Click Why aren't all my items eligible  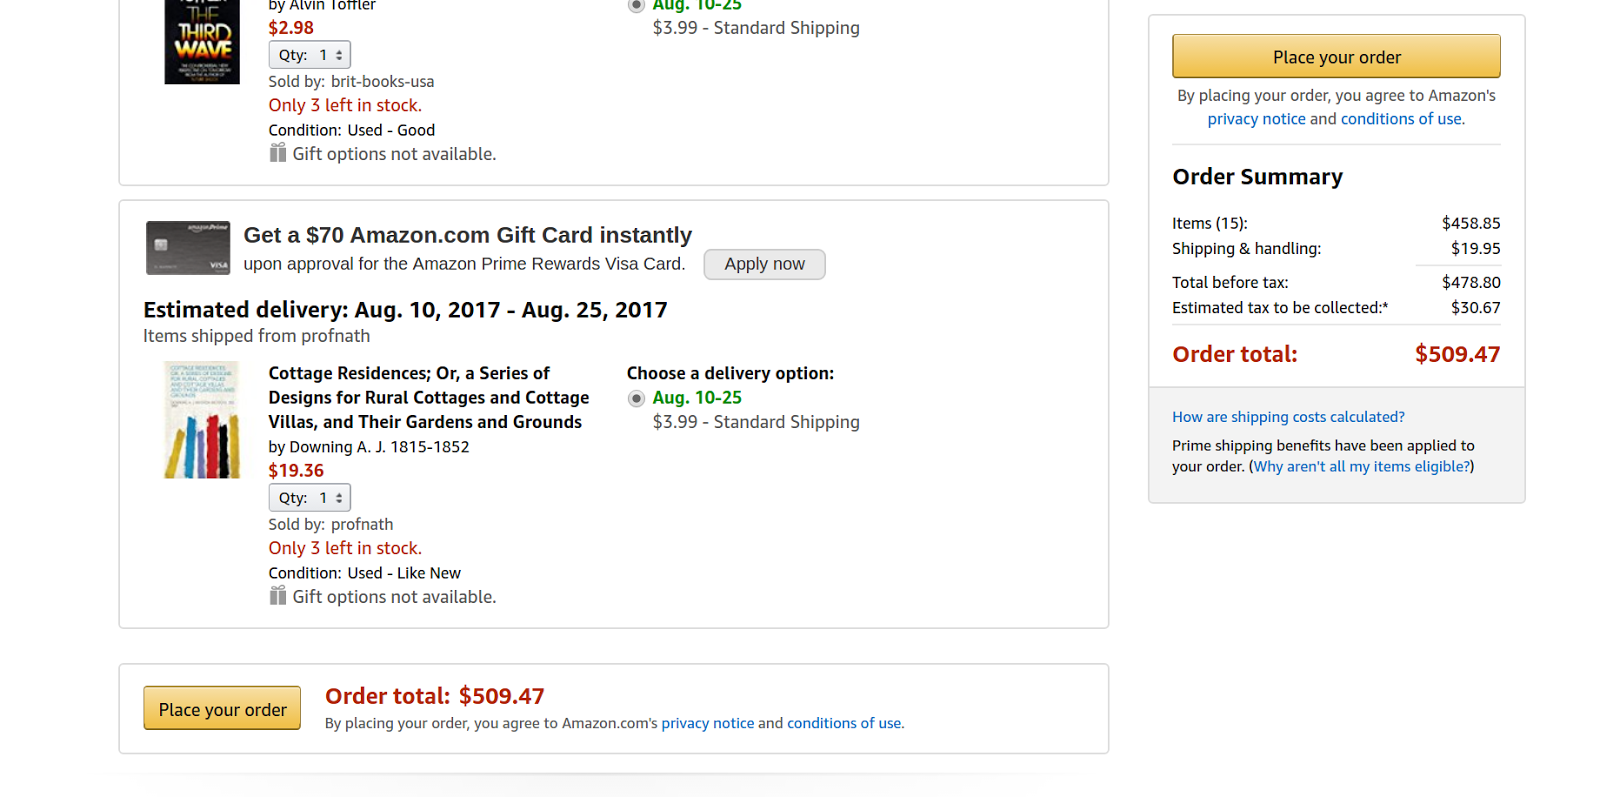click(1362, 467)
